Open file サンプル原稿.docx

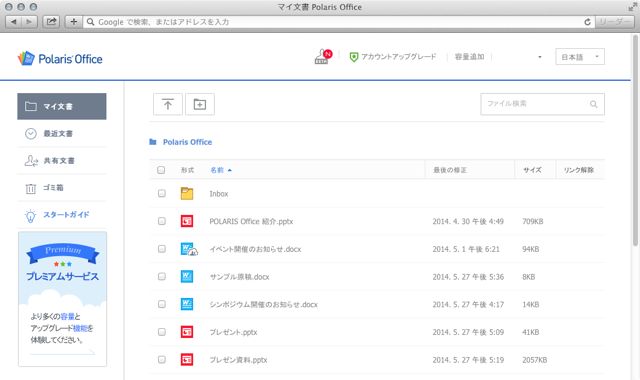[x=239, y=277]
